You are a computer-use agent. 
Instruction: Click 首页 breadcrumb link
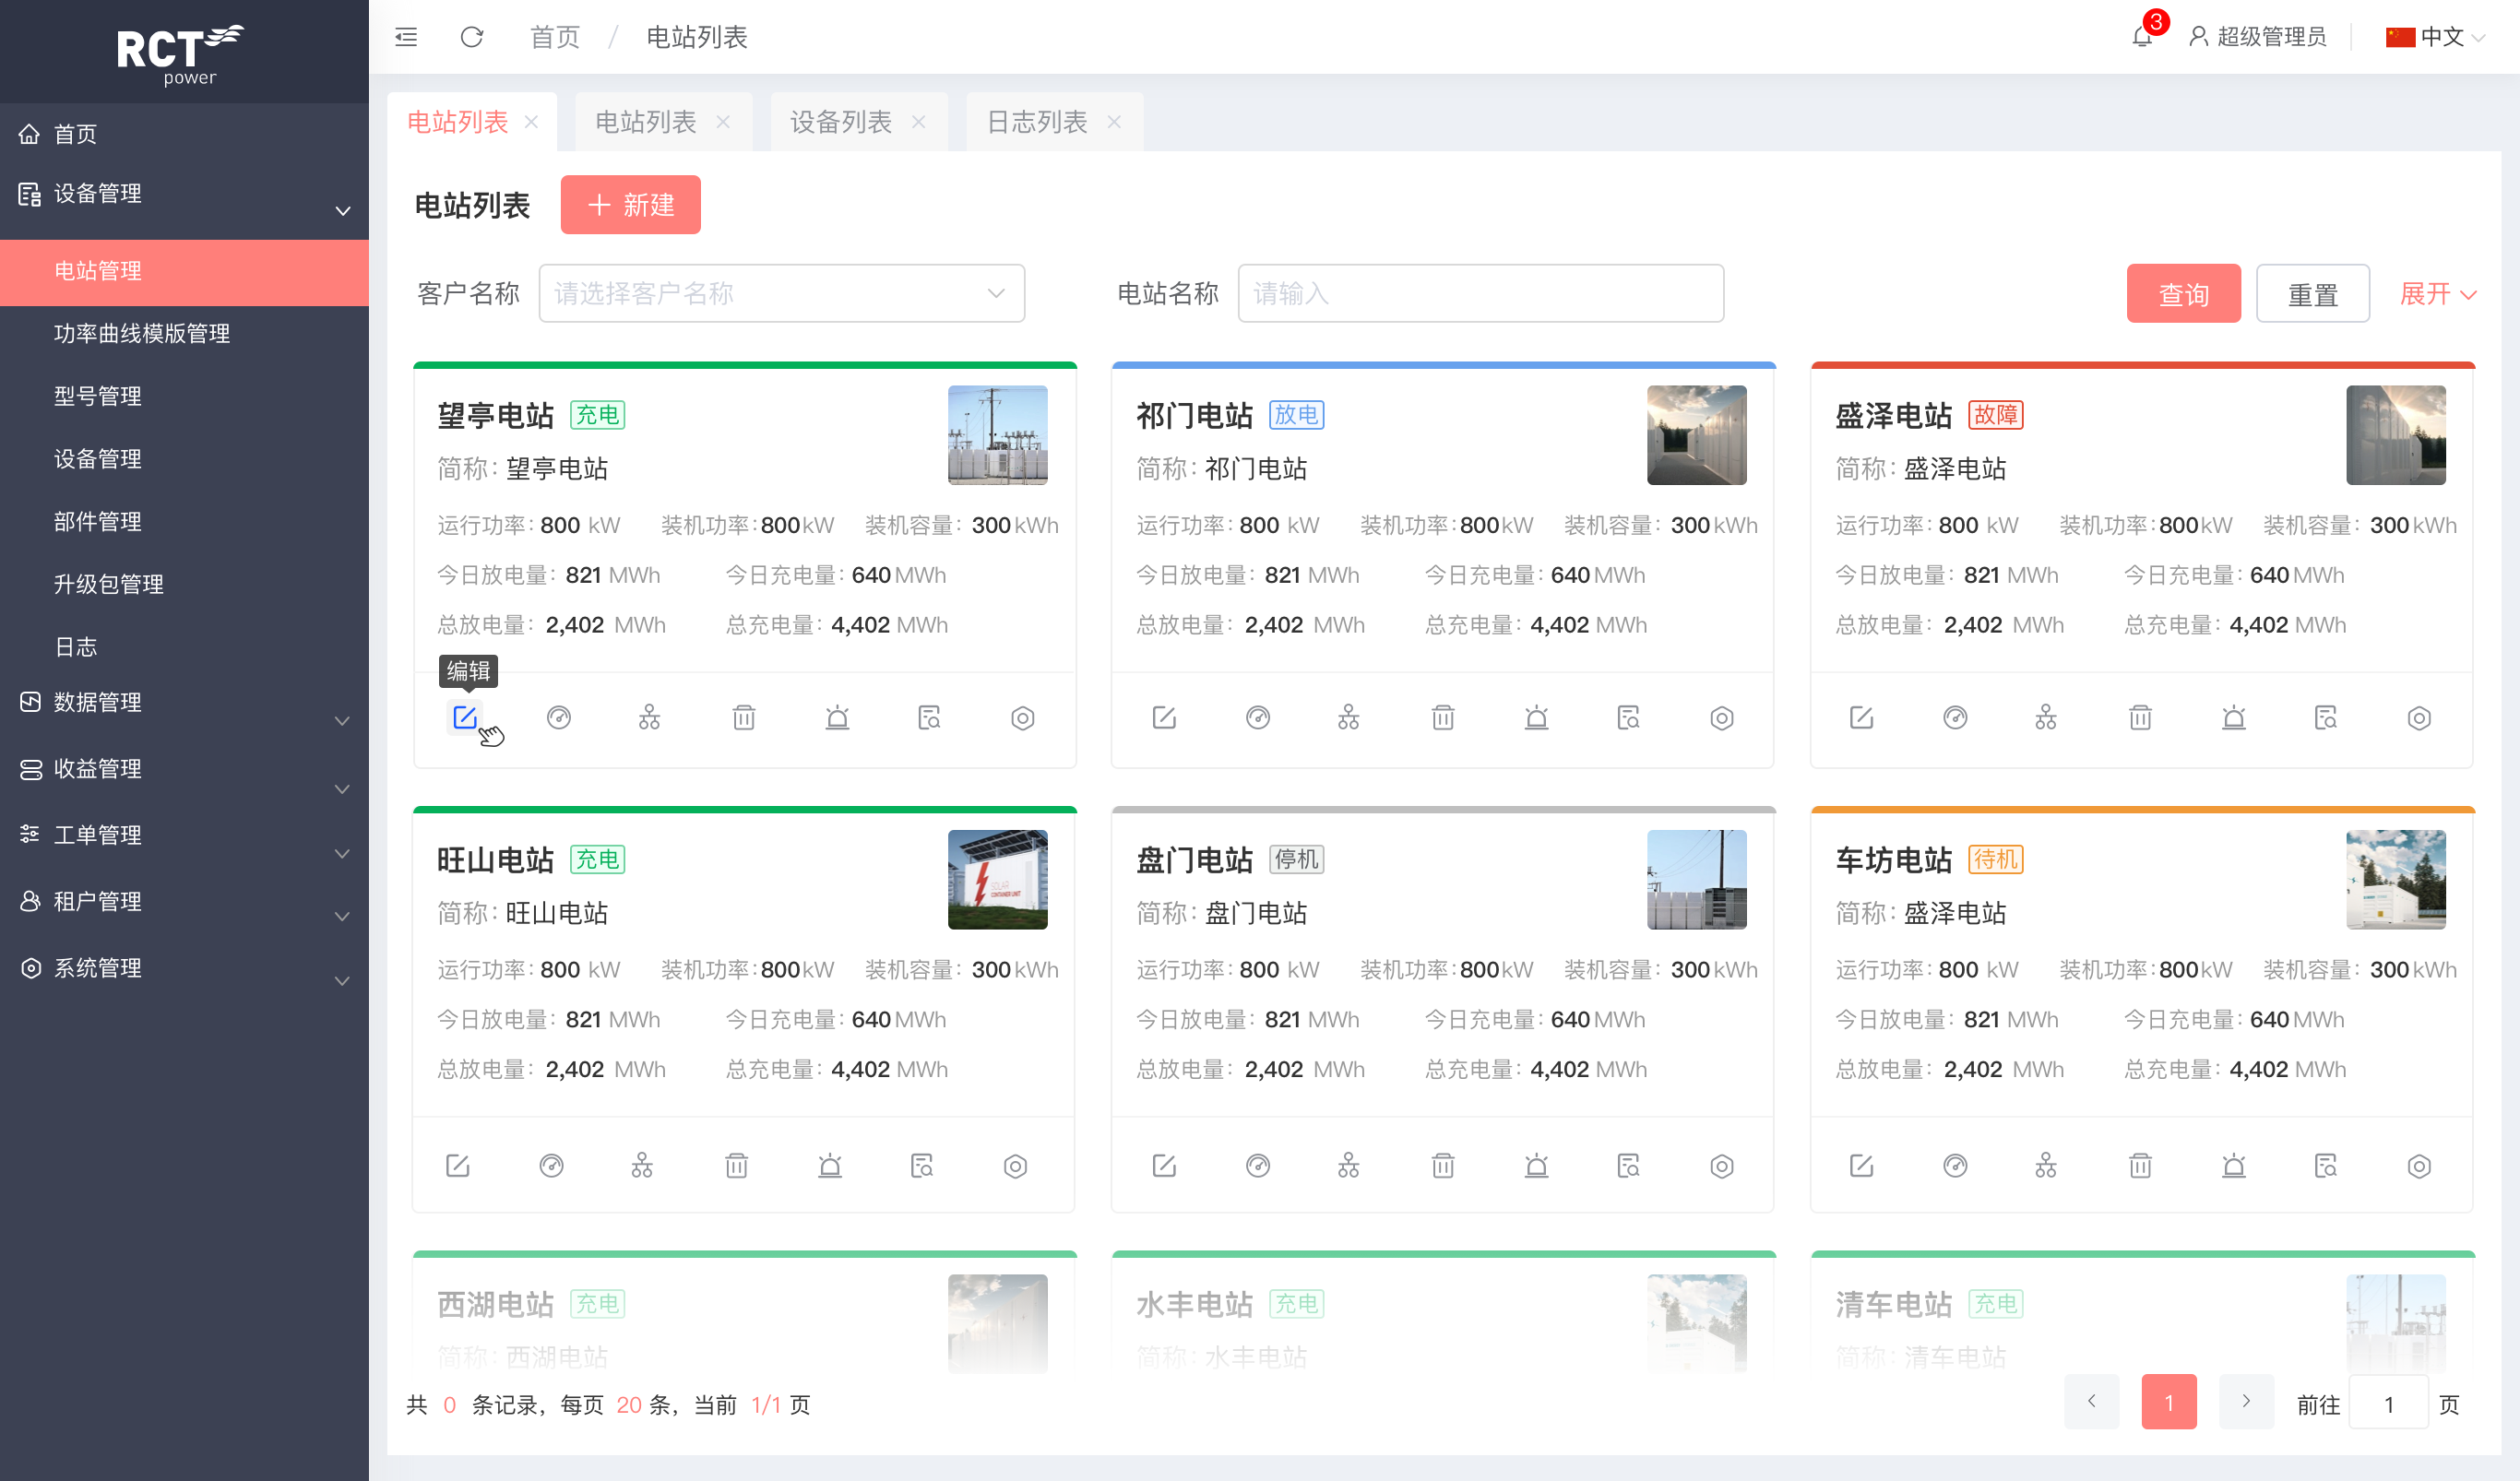pyautogui.click(x=554, y=37)
